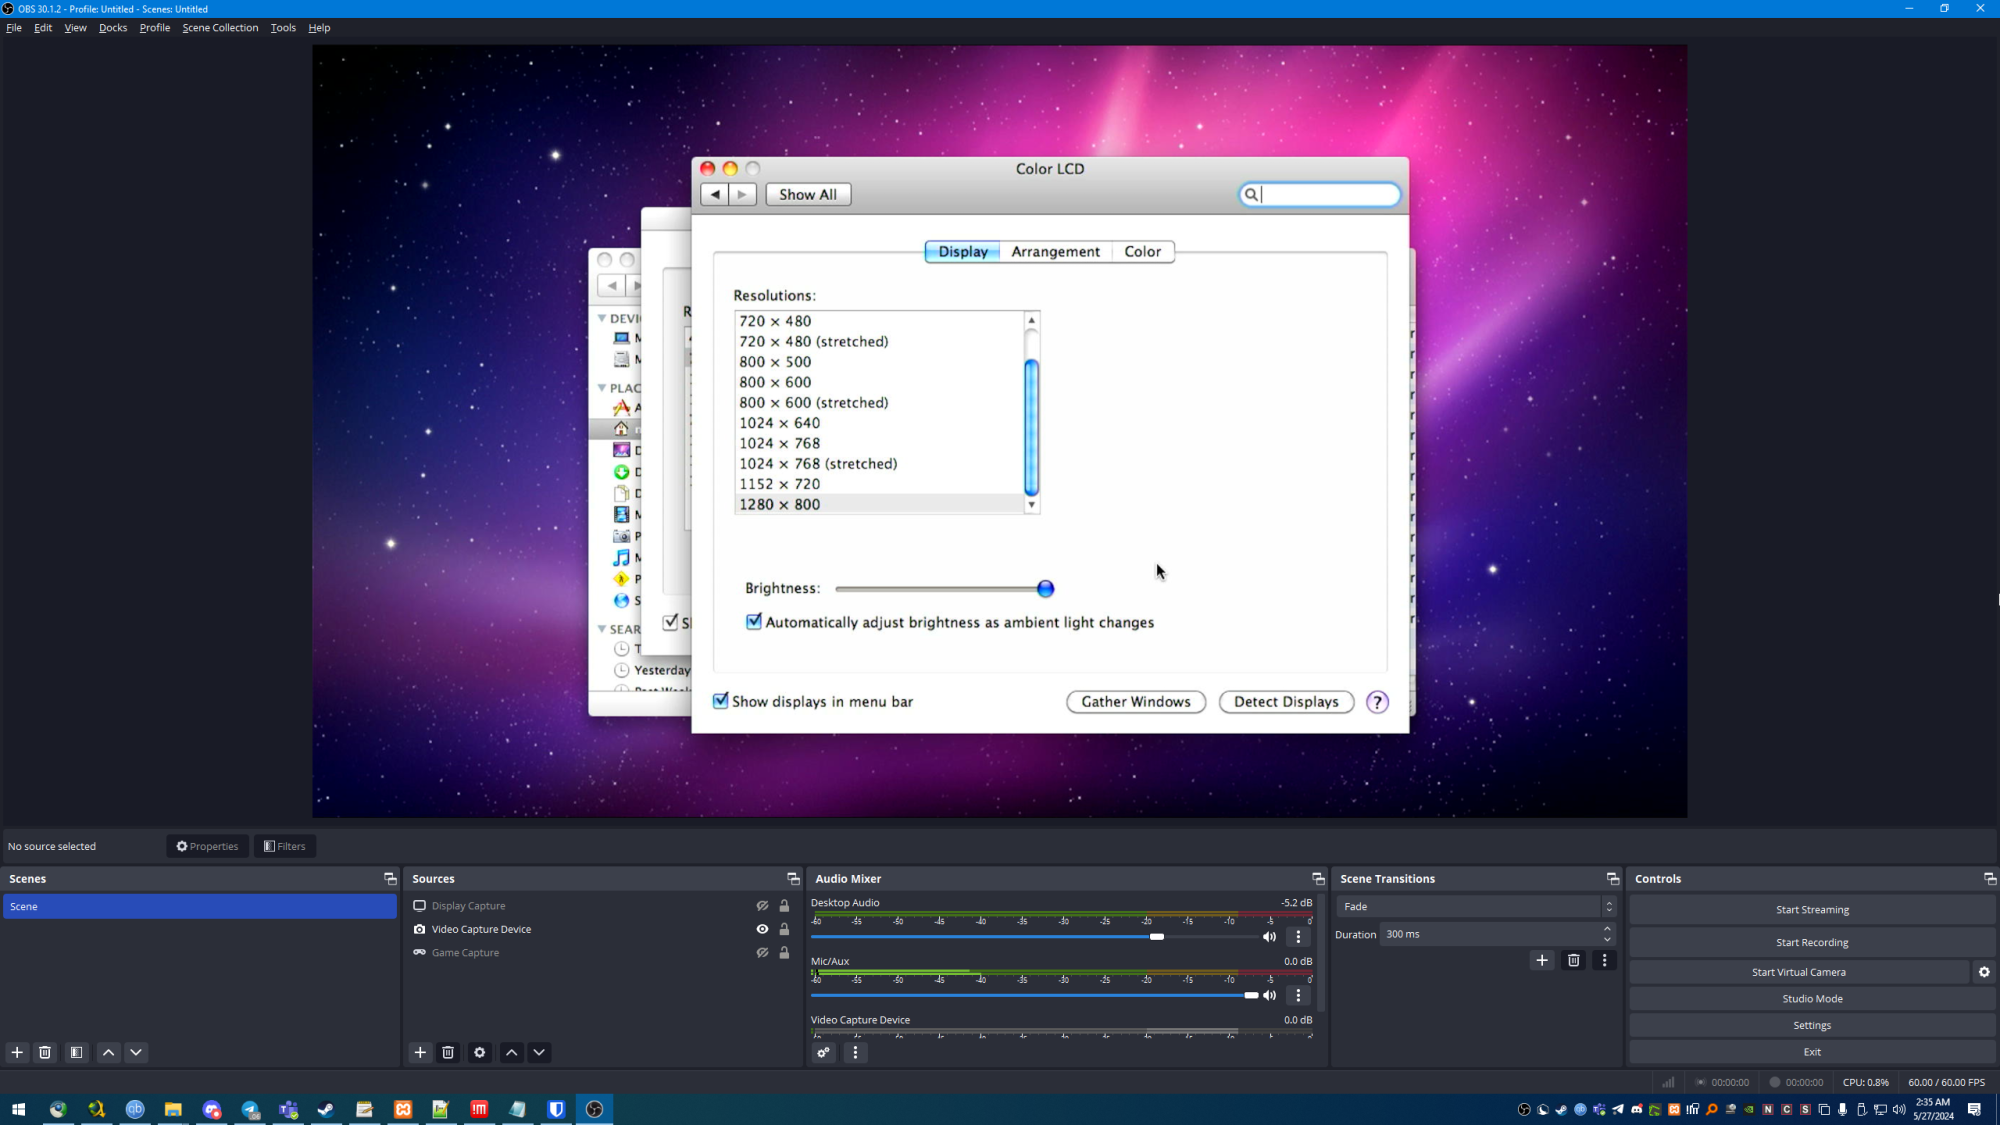Image resolution: width=2000 pixels, height=1125 pixels.
Task: Adjust Mic/Aux volume slider
Action: 1251,995
